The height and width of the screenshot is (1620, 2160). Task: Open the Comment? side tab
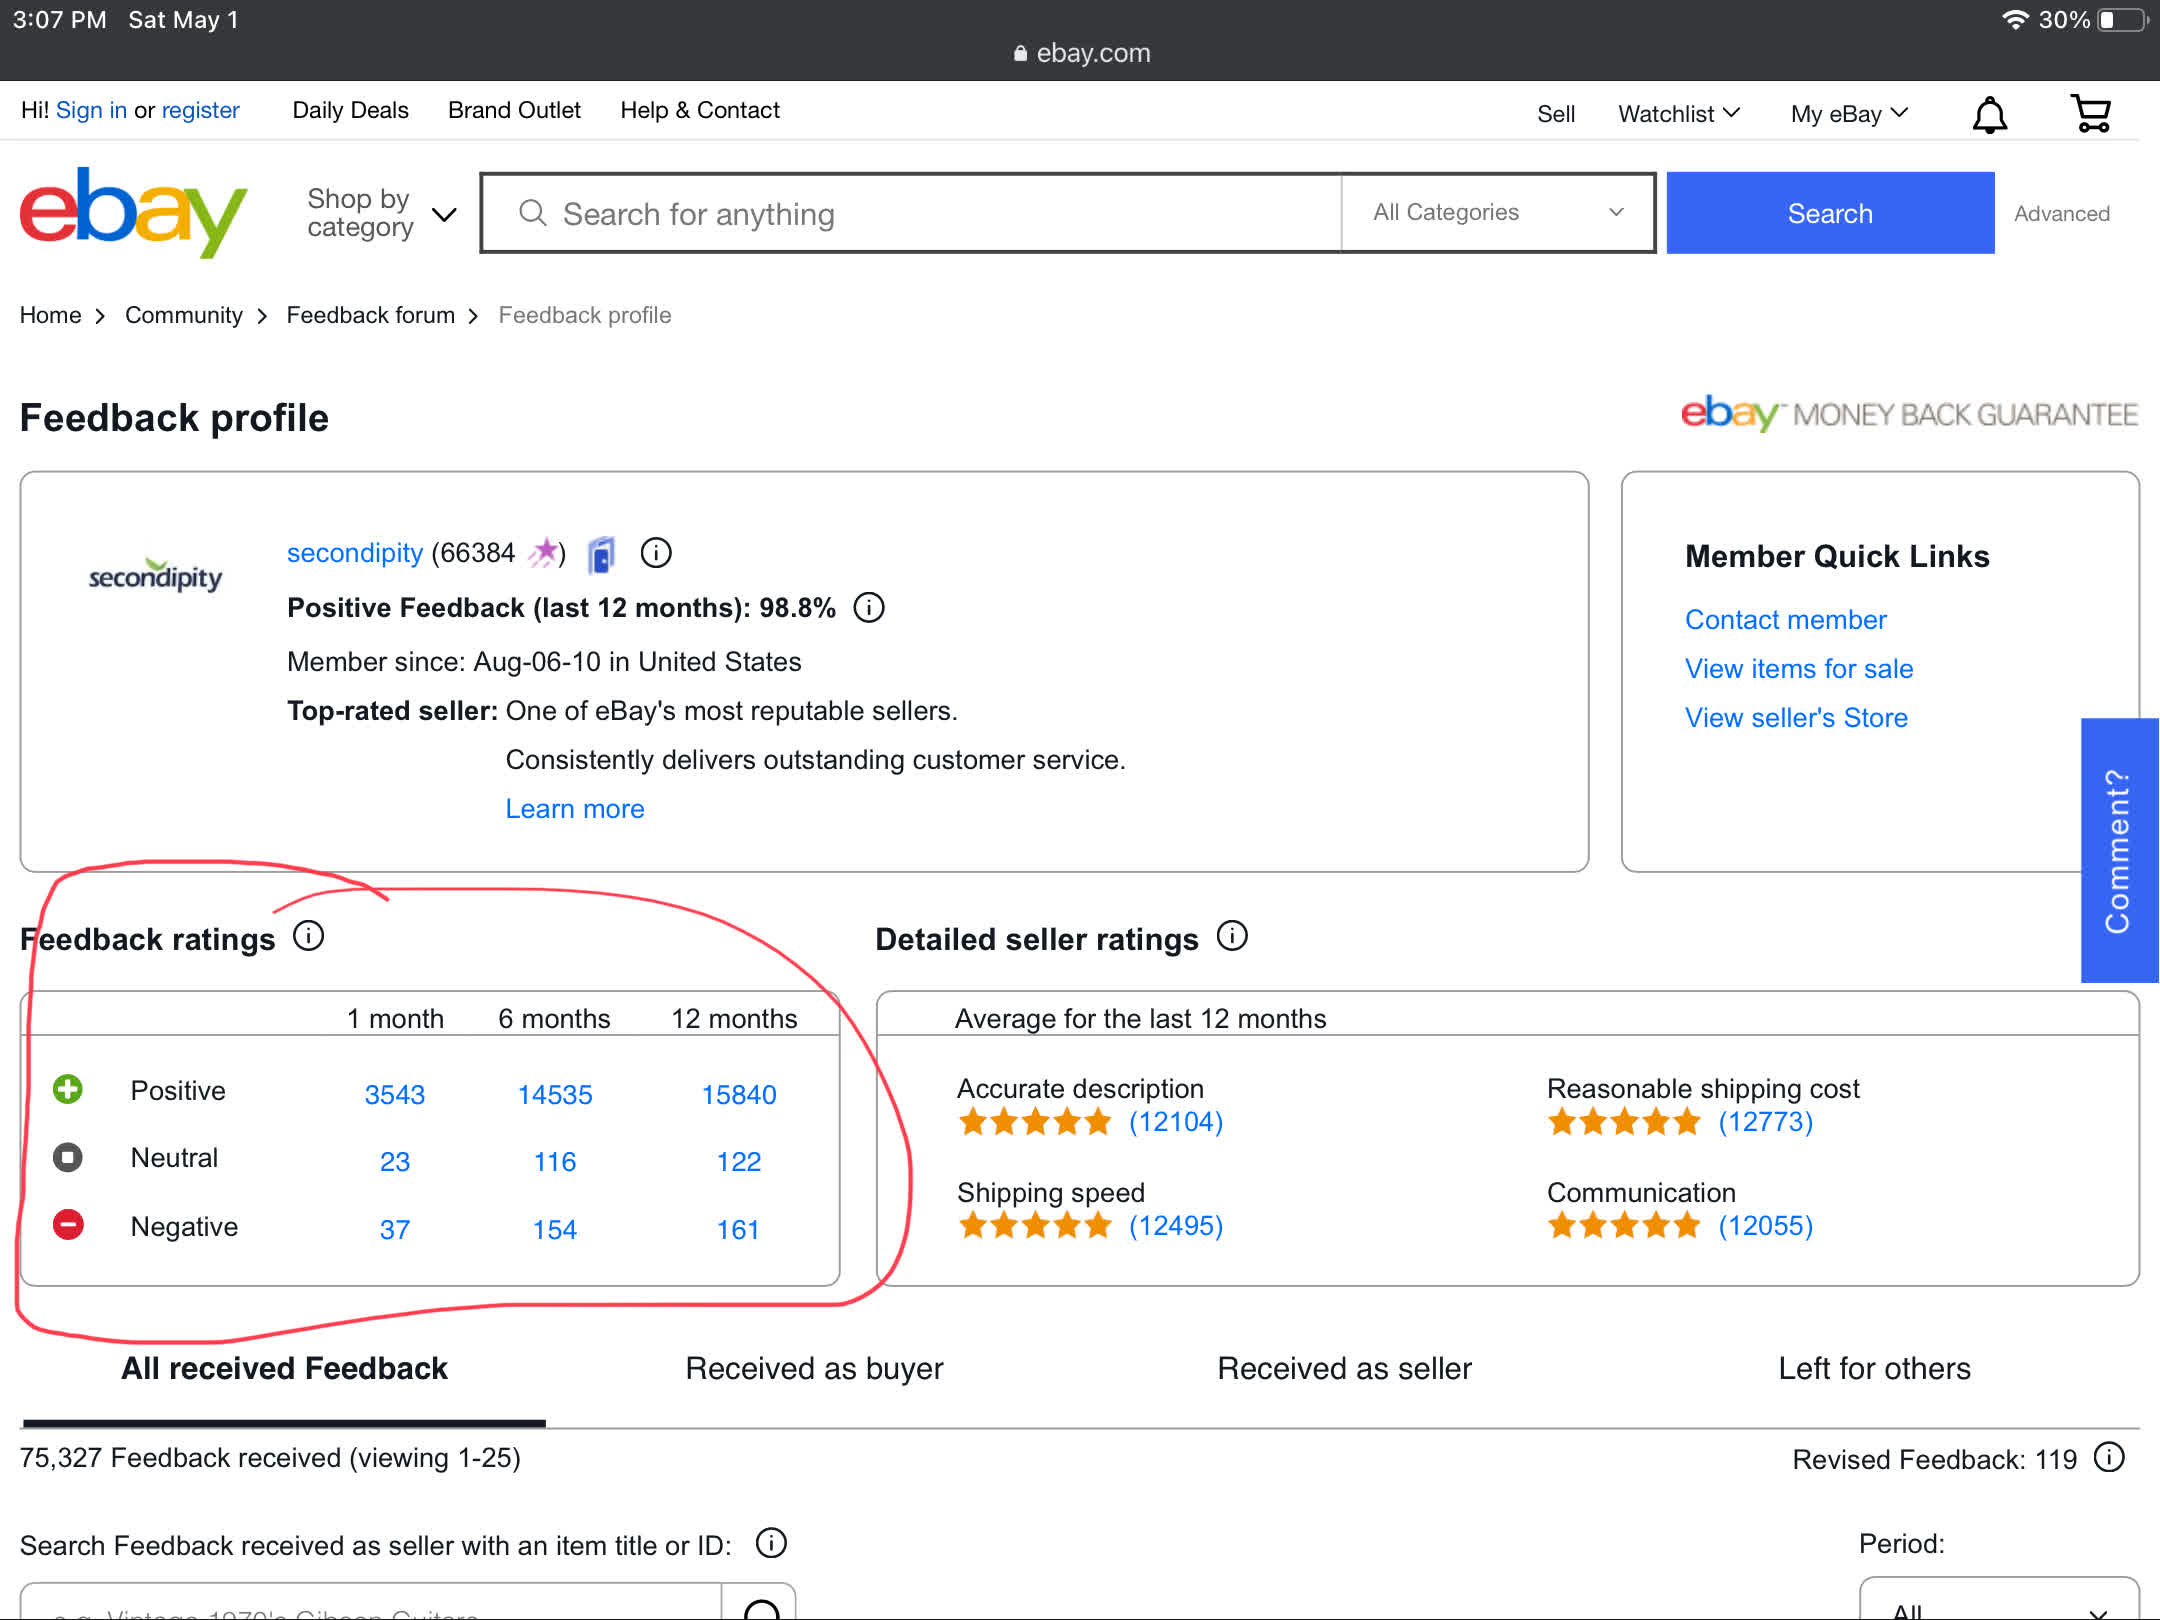pos(2119,850)
